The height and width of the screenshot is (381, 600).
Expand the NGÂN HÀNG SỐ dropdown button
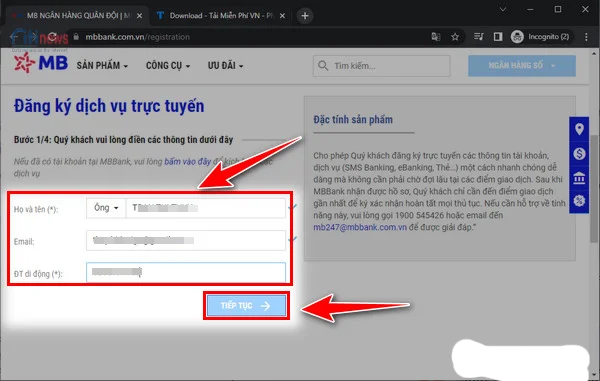pos(522,65)
